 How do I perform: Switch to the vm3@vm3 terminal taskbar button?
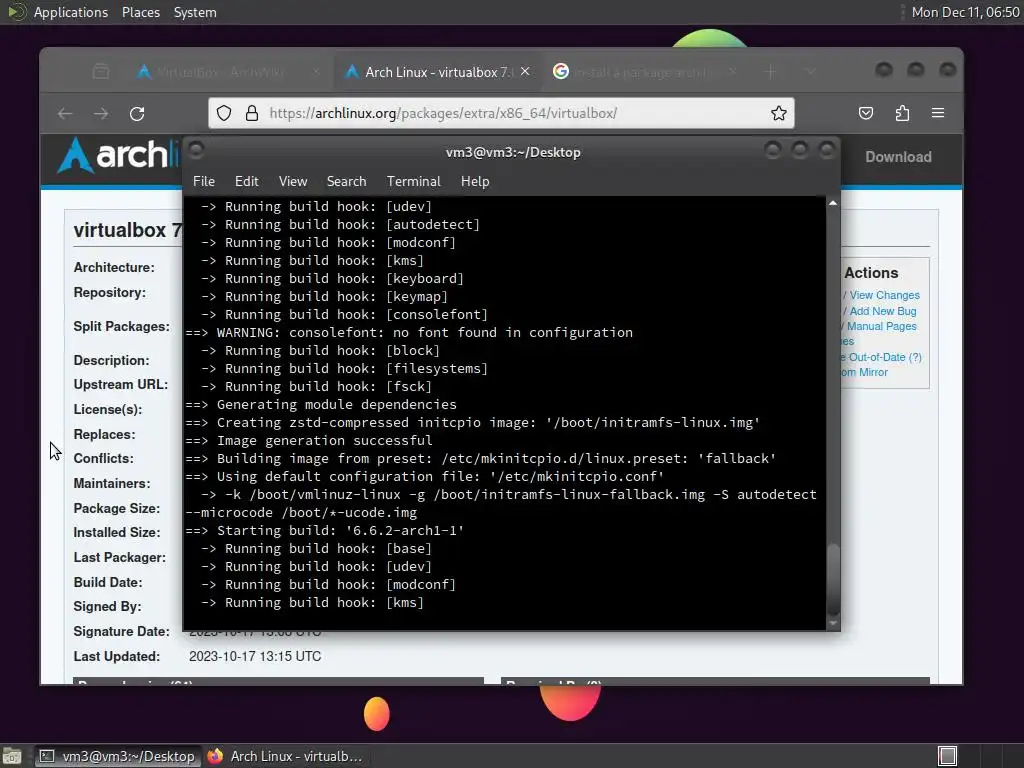(x=116, y=756)
